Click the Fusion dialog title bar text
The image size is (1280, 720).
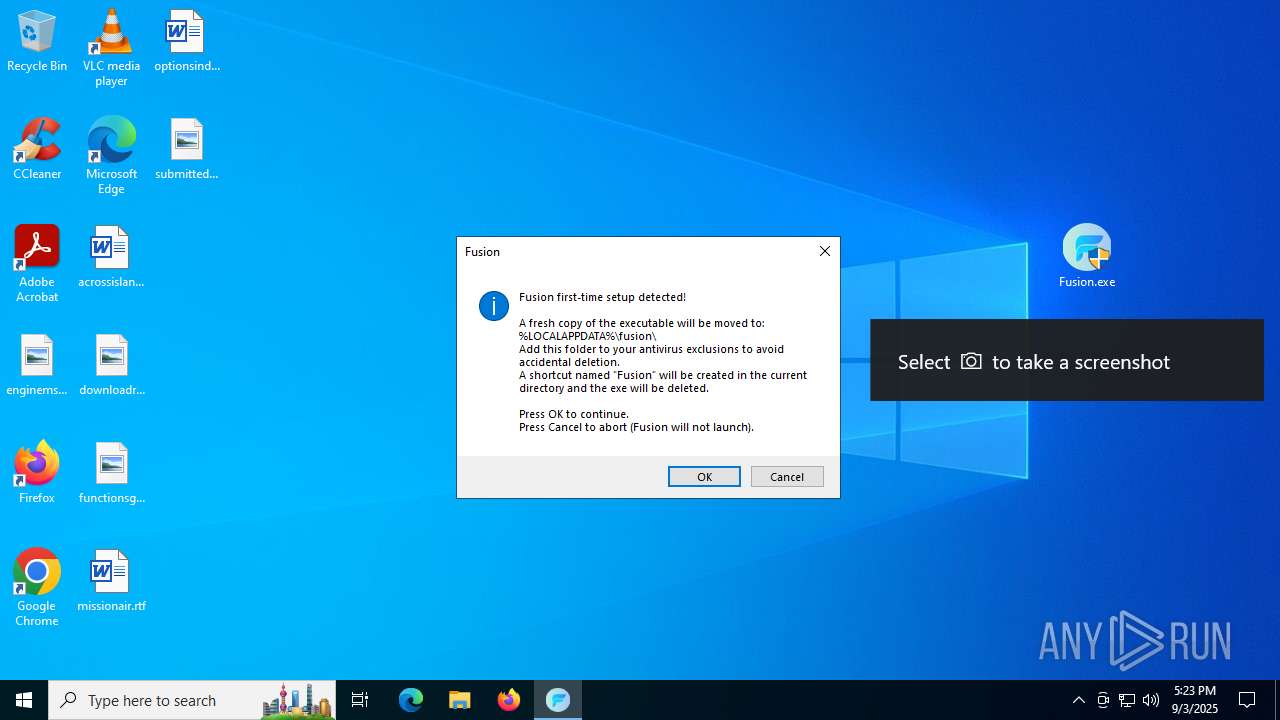482,252
